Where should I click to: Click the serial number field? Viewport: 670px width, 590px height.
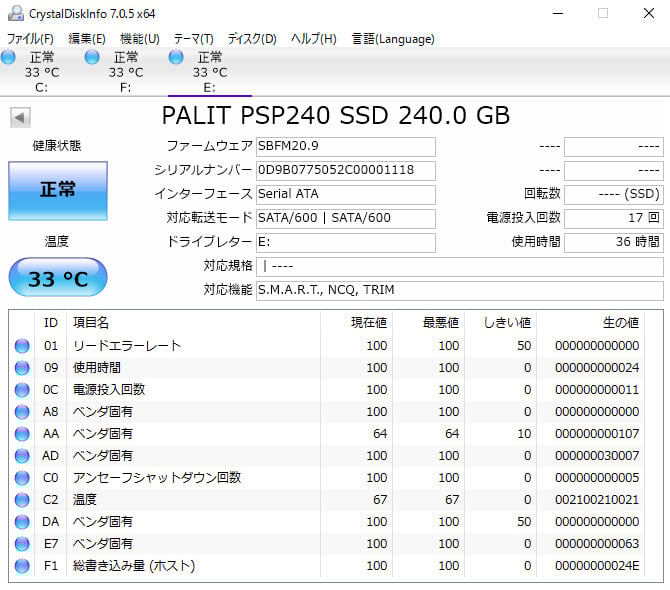coord(346,170)
